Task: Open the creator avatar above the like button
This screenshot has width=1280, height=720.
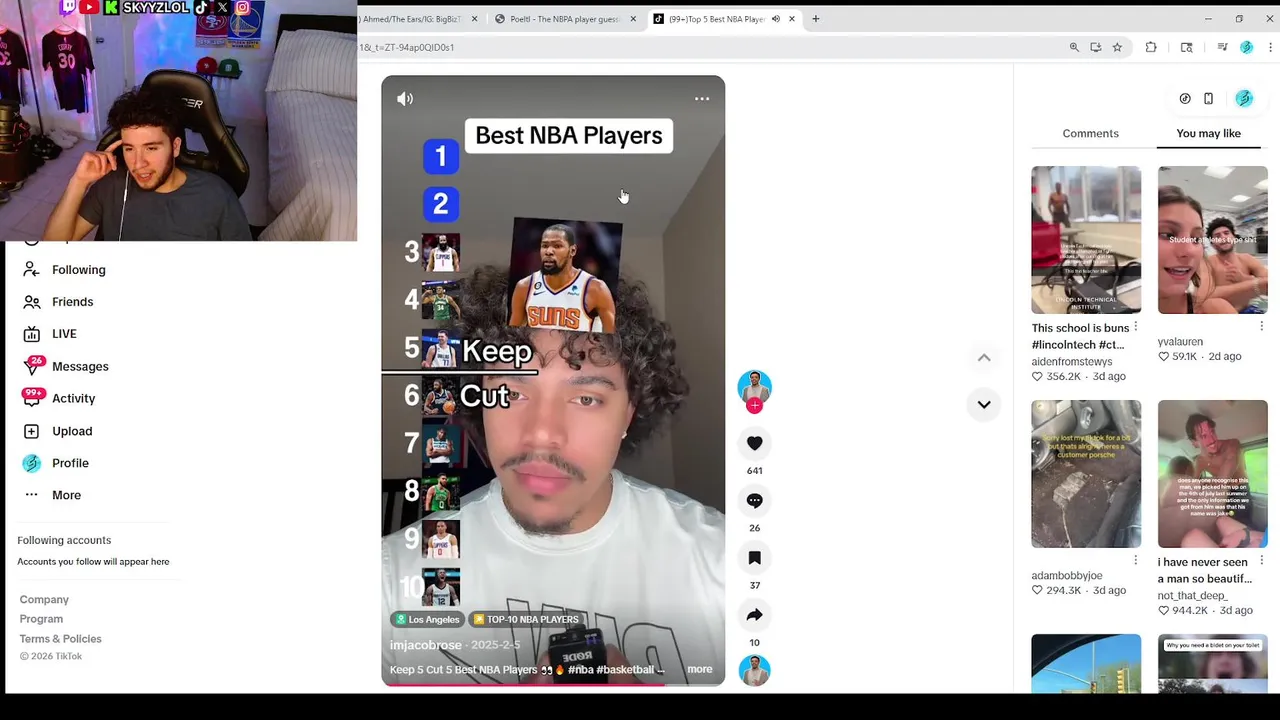Action: pyautogui.click(x=755, y=387)
